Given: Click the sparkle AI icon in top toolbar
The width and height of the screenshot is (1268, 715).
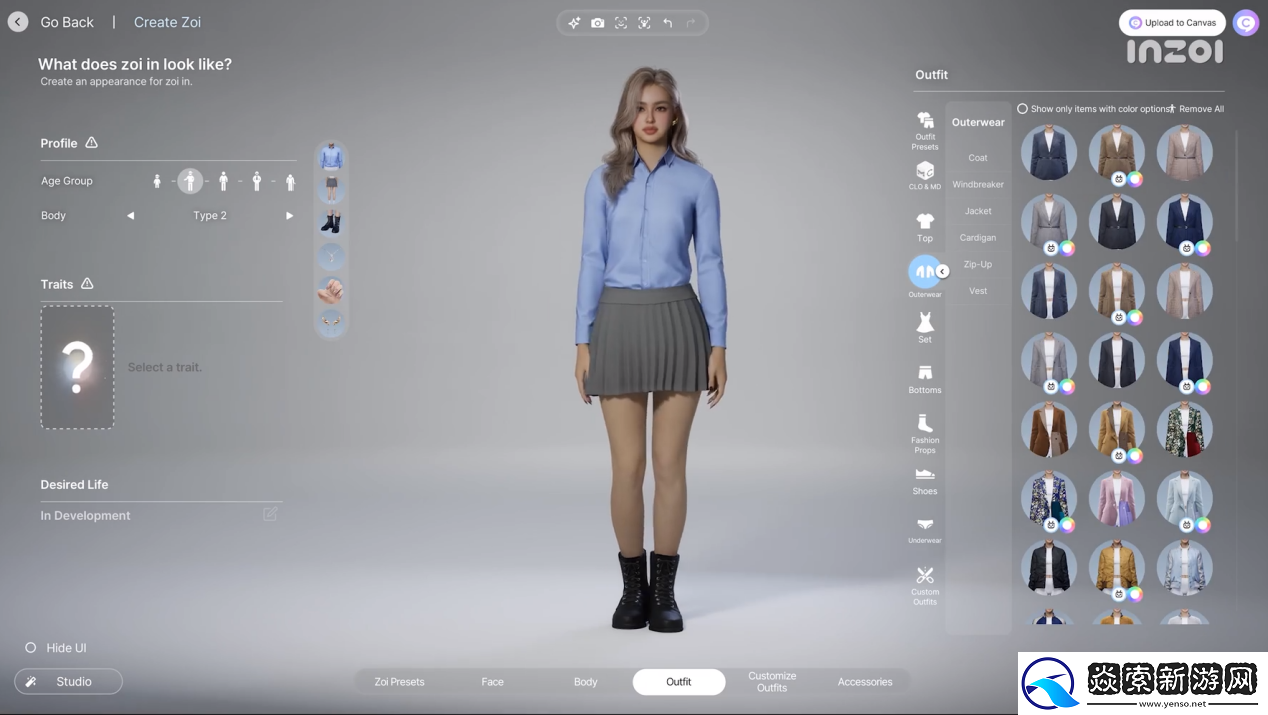Looking at the screenshot, I should tap(574, 23).
